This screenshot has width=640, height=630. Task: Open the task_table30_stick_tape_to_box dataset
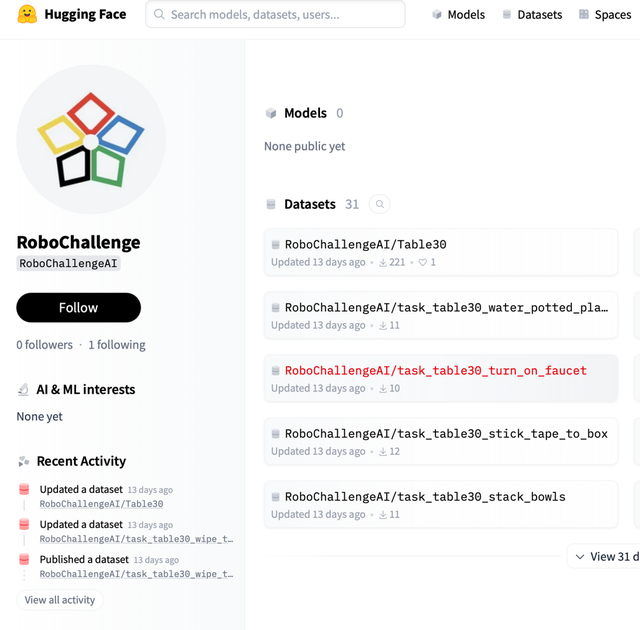coord(446,434)
